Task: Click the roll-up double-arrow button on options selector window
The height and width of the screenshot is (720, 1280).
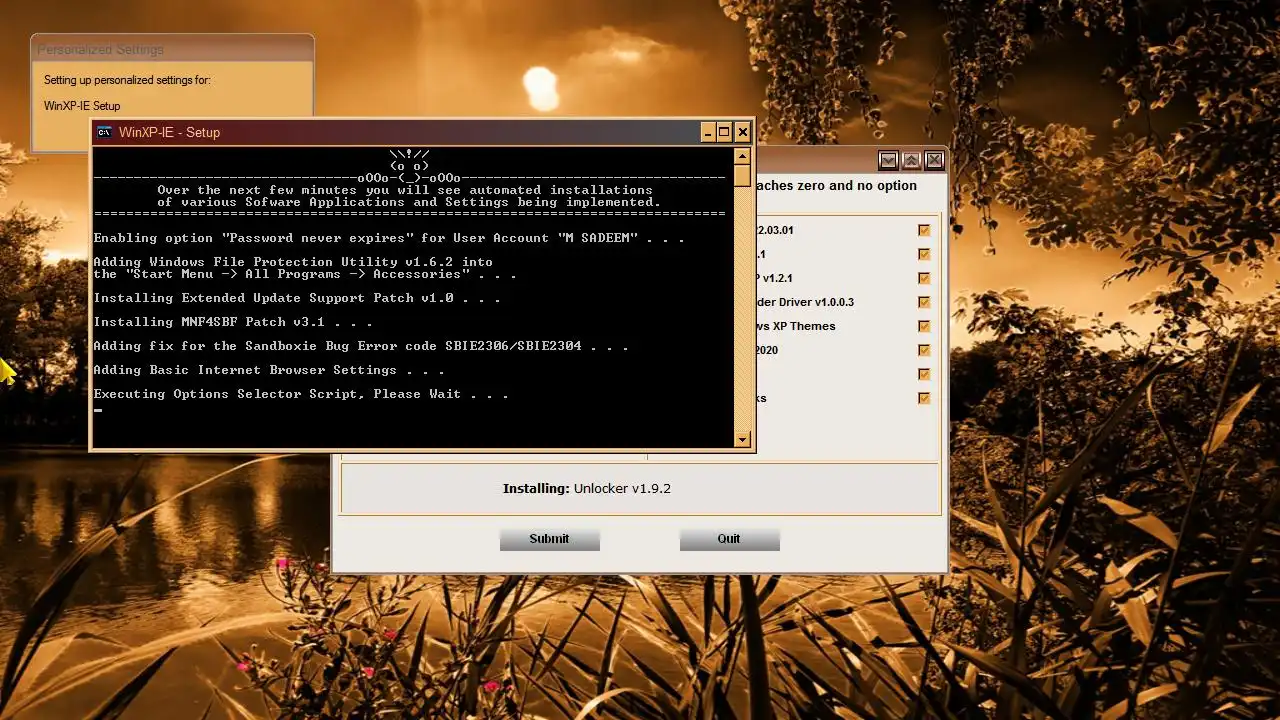Action: coord(911,160)
